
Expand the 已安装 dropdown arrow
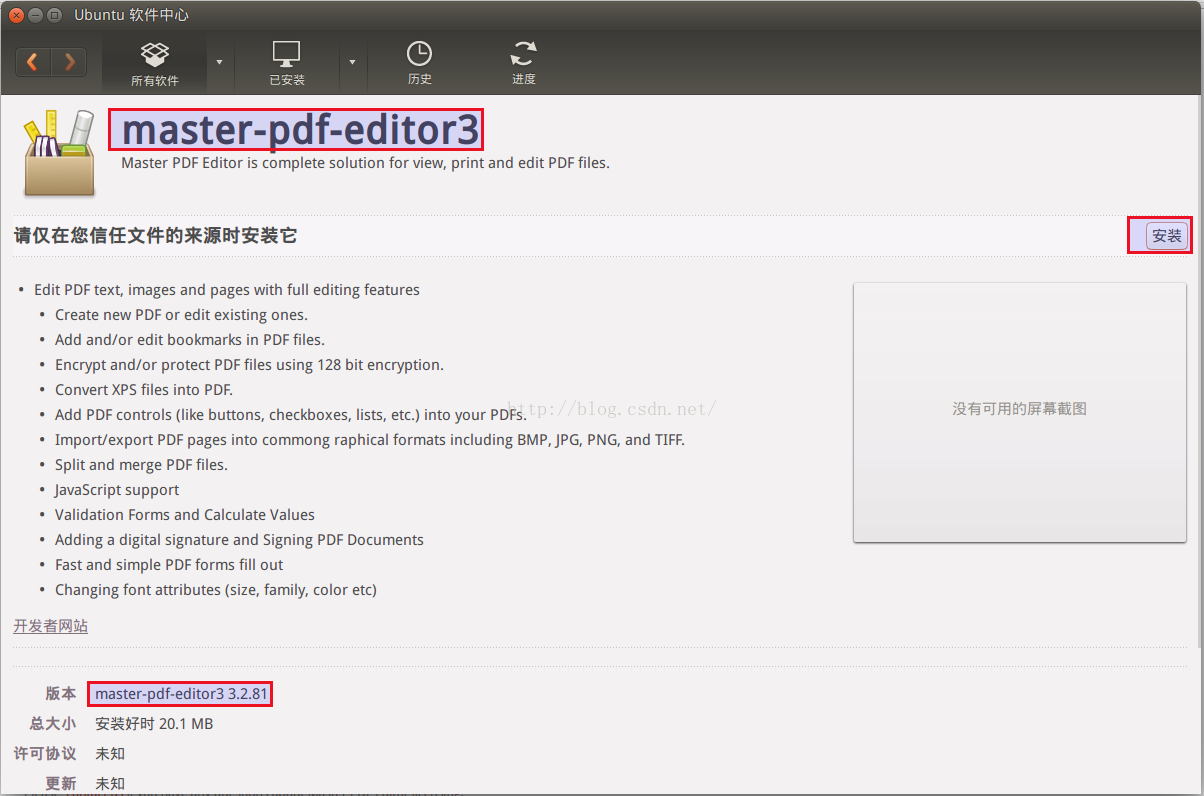[352, 62]
